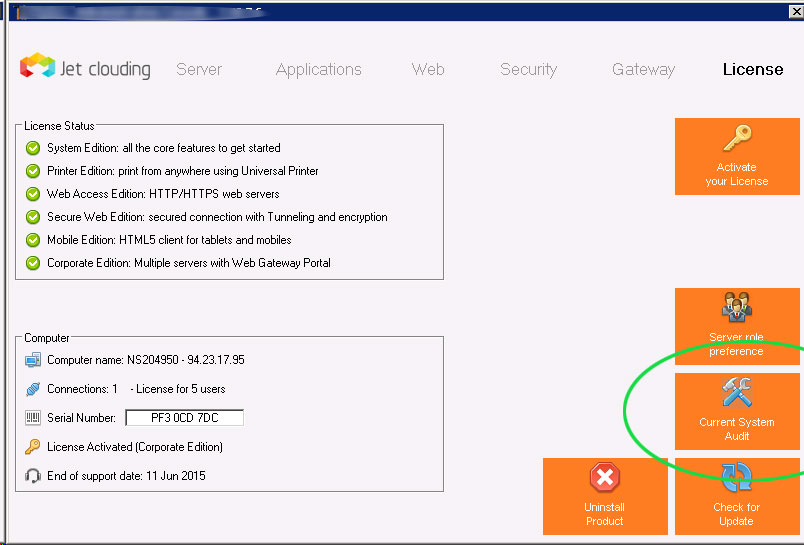
Task: Click the Server role preference people icon
Action: 736,309
